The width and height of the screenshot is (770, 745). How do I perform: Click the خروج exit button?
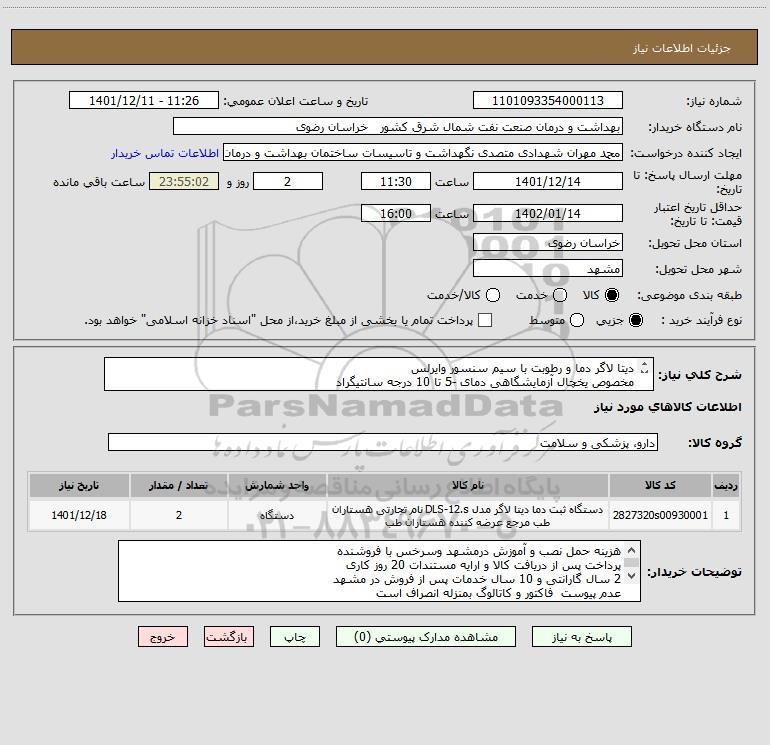pos(163,637)
